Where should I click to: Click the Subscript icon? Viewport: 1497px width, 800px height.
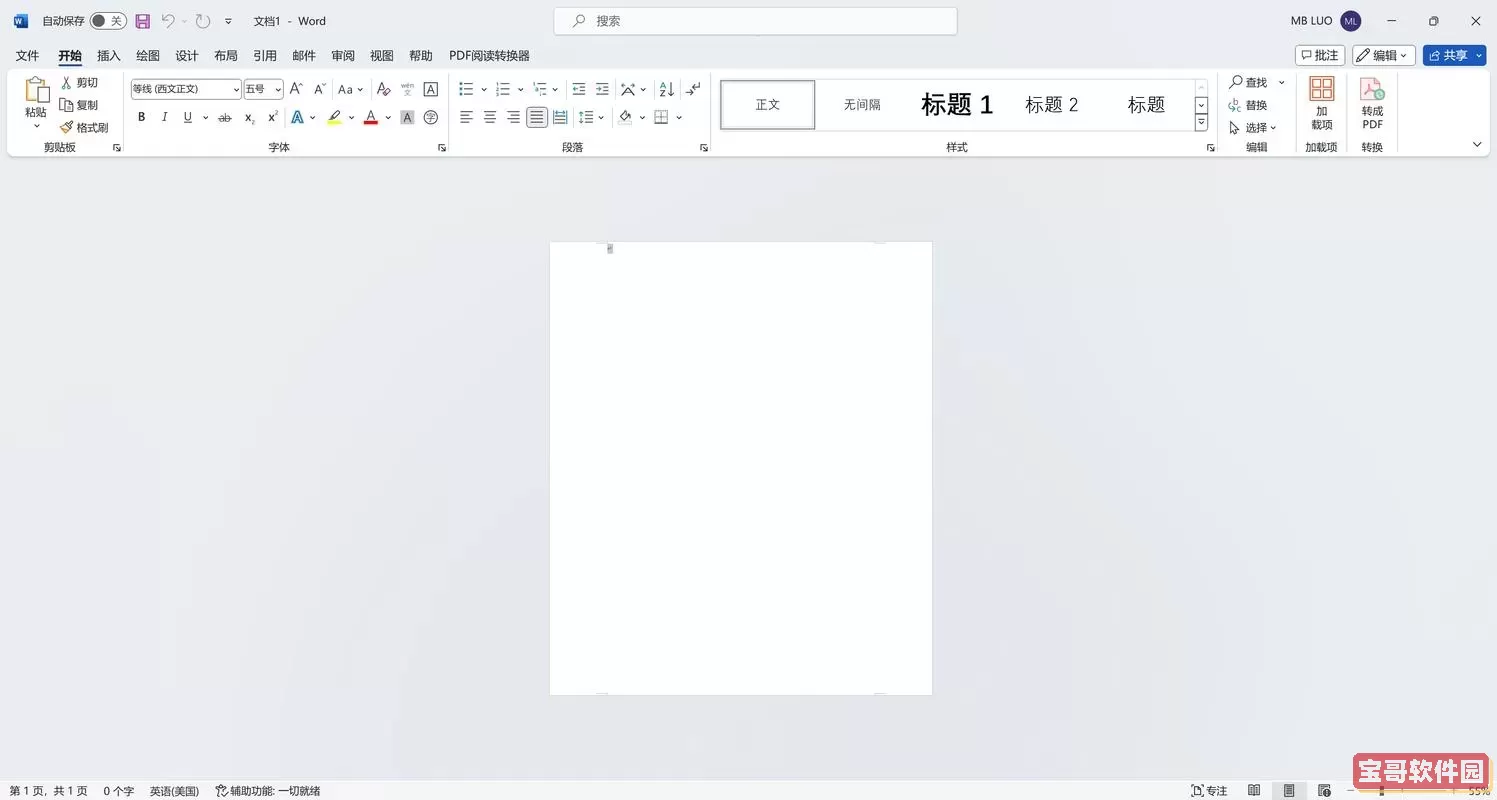[248, 118]
